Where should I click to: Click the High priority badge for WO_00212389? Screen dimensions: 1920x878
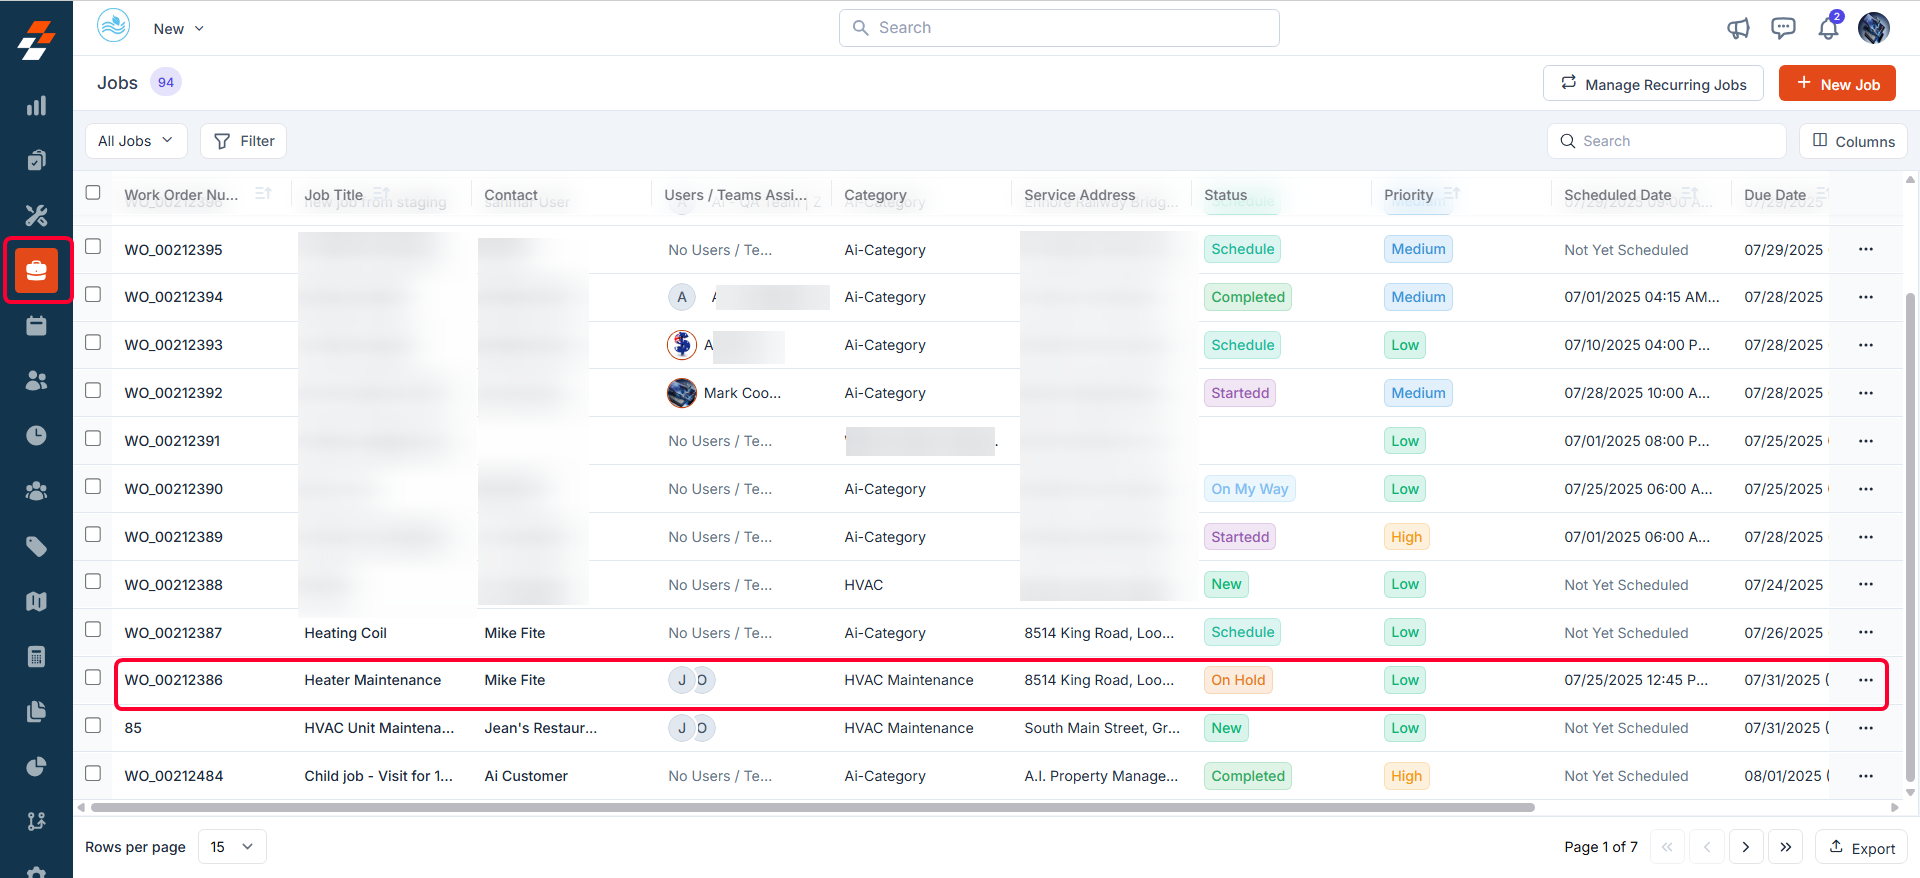1406,537
